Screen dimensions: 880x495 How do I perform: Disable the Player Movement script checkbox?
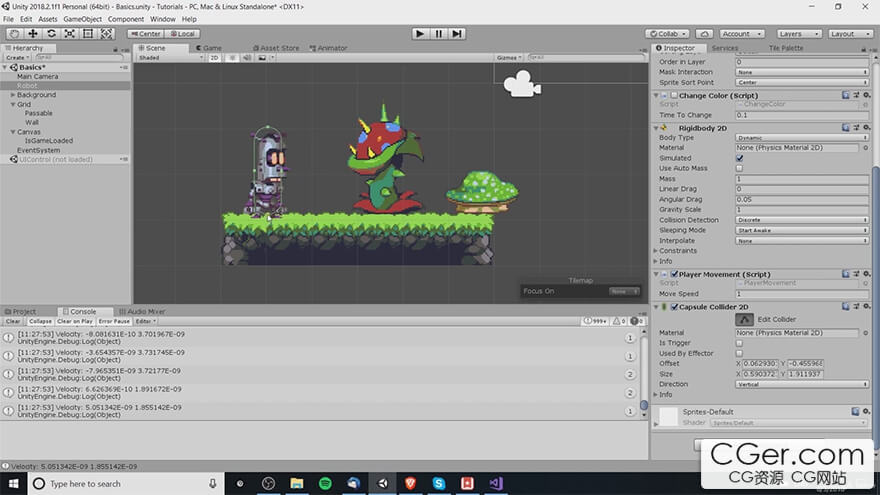(674, 274)
